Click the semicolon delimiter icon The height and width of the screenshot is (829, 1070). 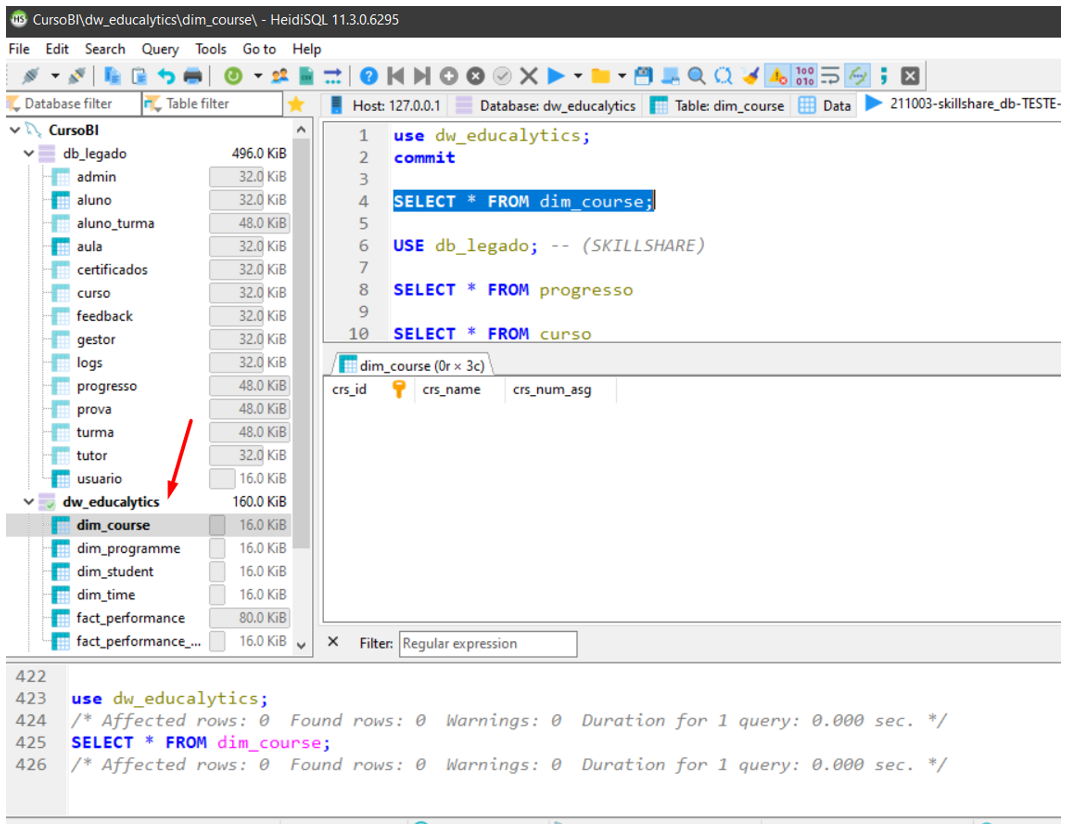pos(884,76)
